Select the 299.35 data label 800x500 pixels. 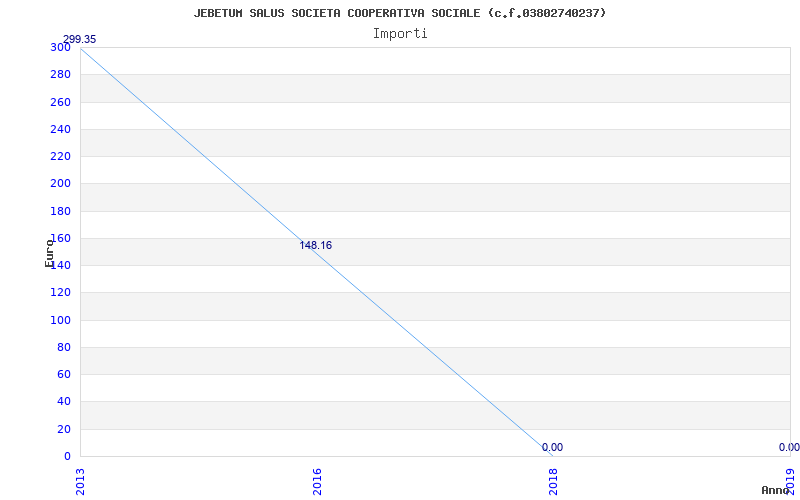[79, 40]
